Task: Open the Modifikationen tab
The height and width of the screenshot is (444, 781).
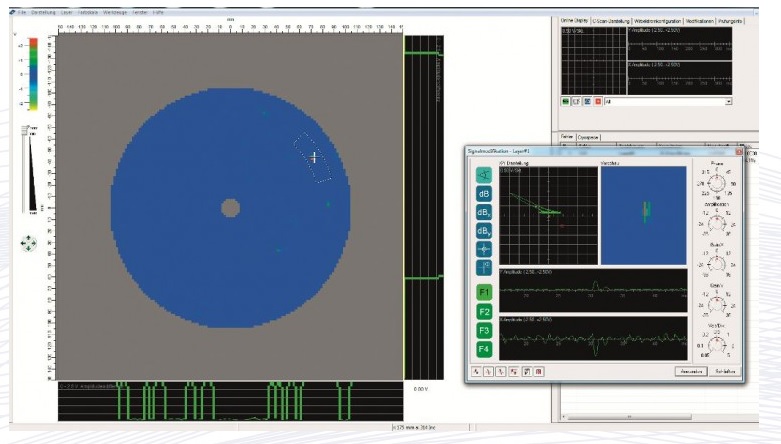Action: pos(699,21)
